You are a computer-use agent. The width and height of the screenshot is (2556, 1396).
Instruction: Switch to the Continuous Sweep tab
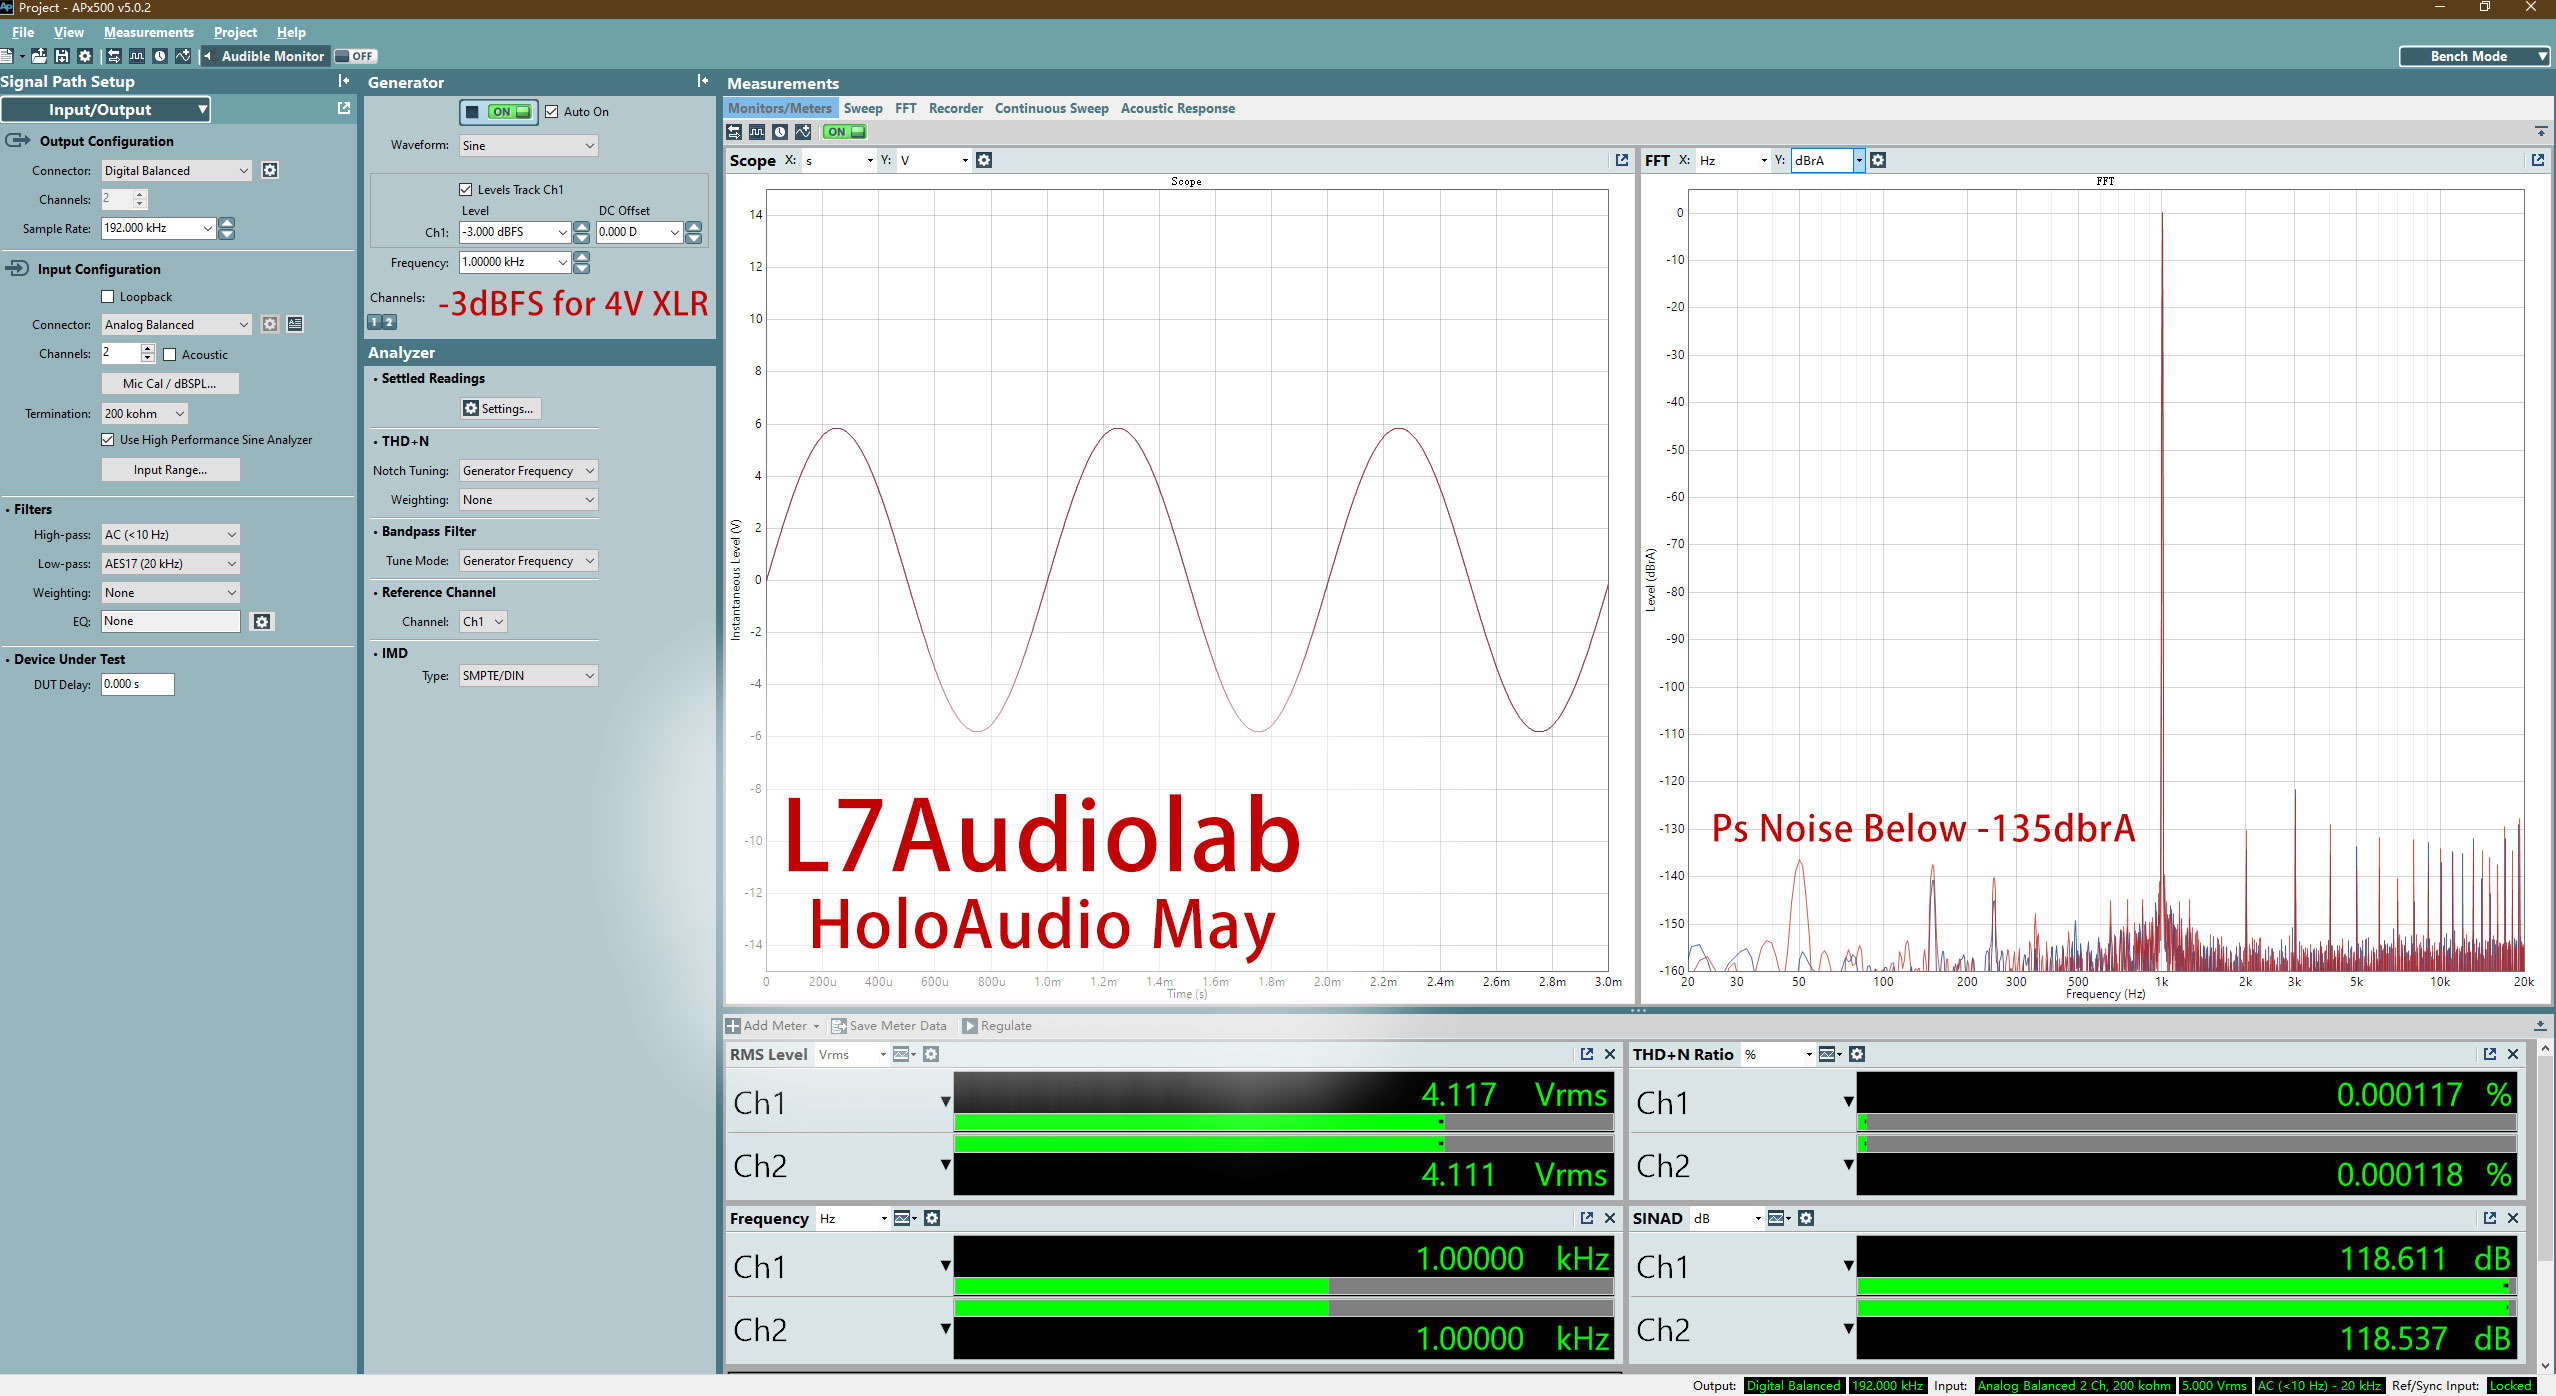point(1051,108)
